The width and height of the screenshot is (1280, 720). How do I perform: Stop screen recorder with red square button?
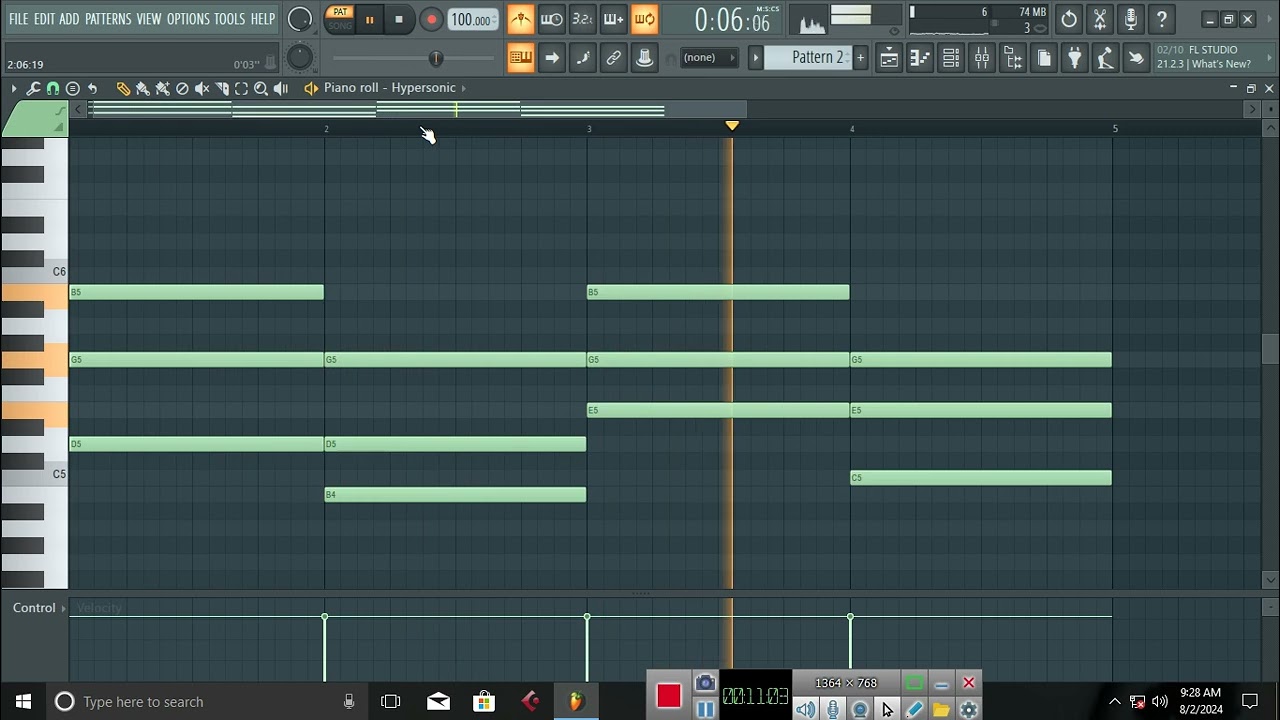tap(669, 696)
